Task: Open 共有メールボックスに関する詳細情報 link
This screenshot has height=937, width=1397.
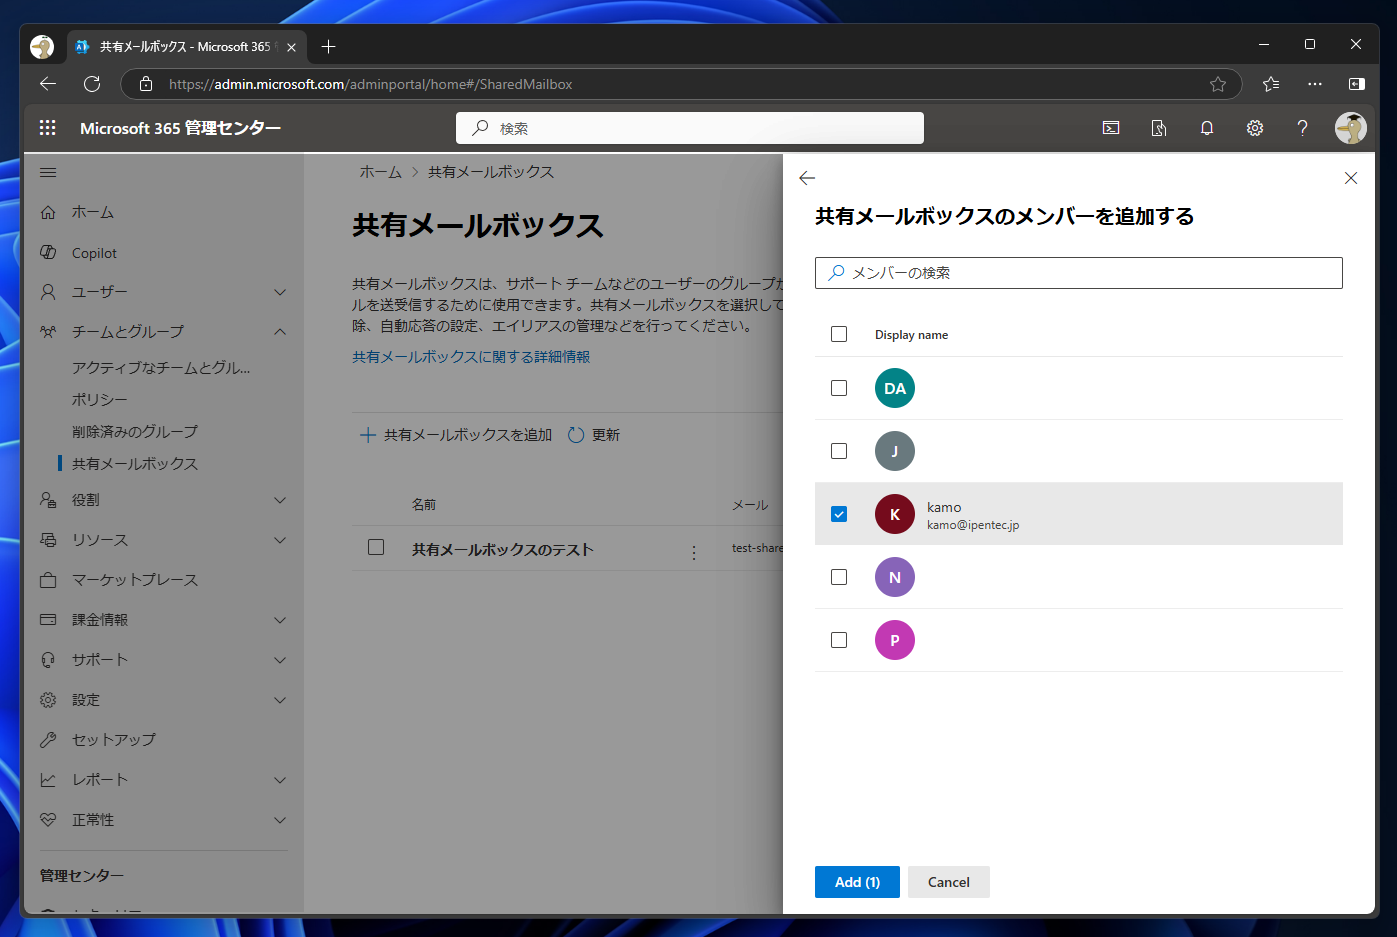Action: [x=469, y=355]
